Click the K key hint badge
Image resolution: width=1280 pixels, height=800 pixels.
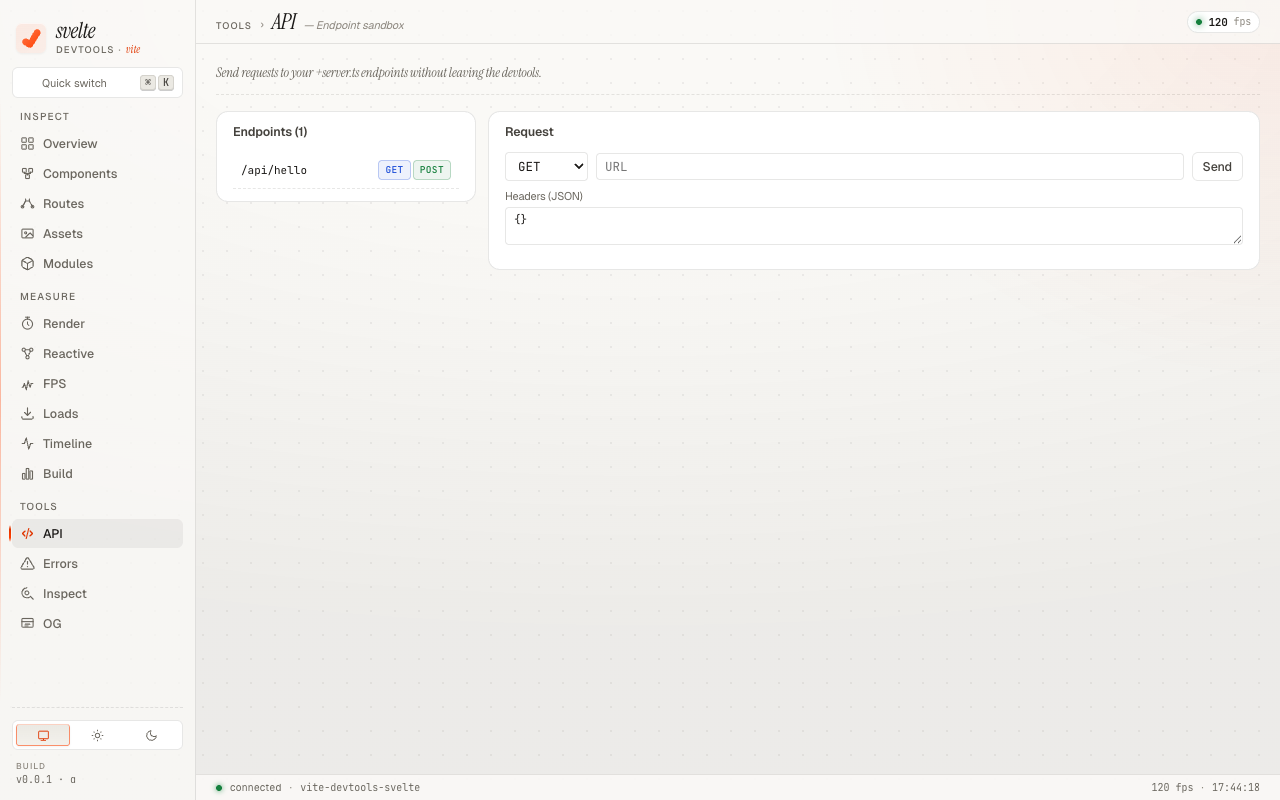tap(166, 83)
